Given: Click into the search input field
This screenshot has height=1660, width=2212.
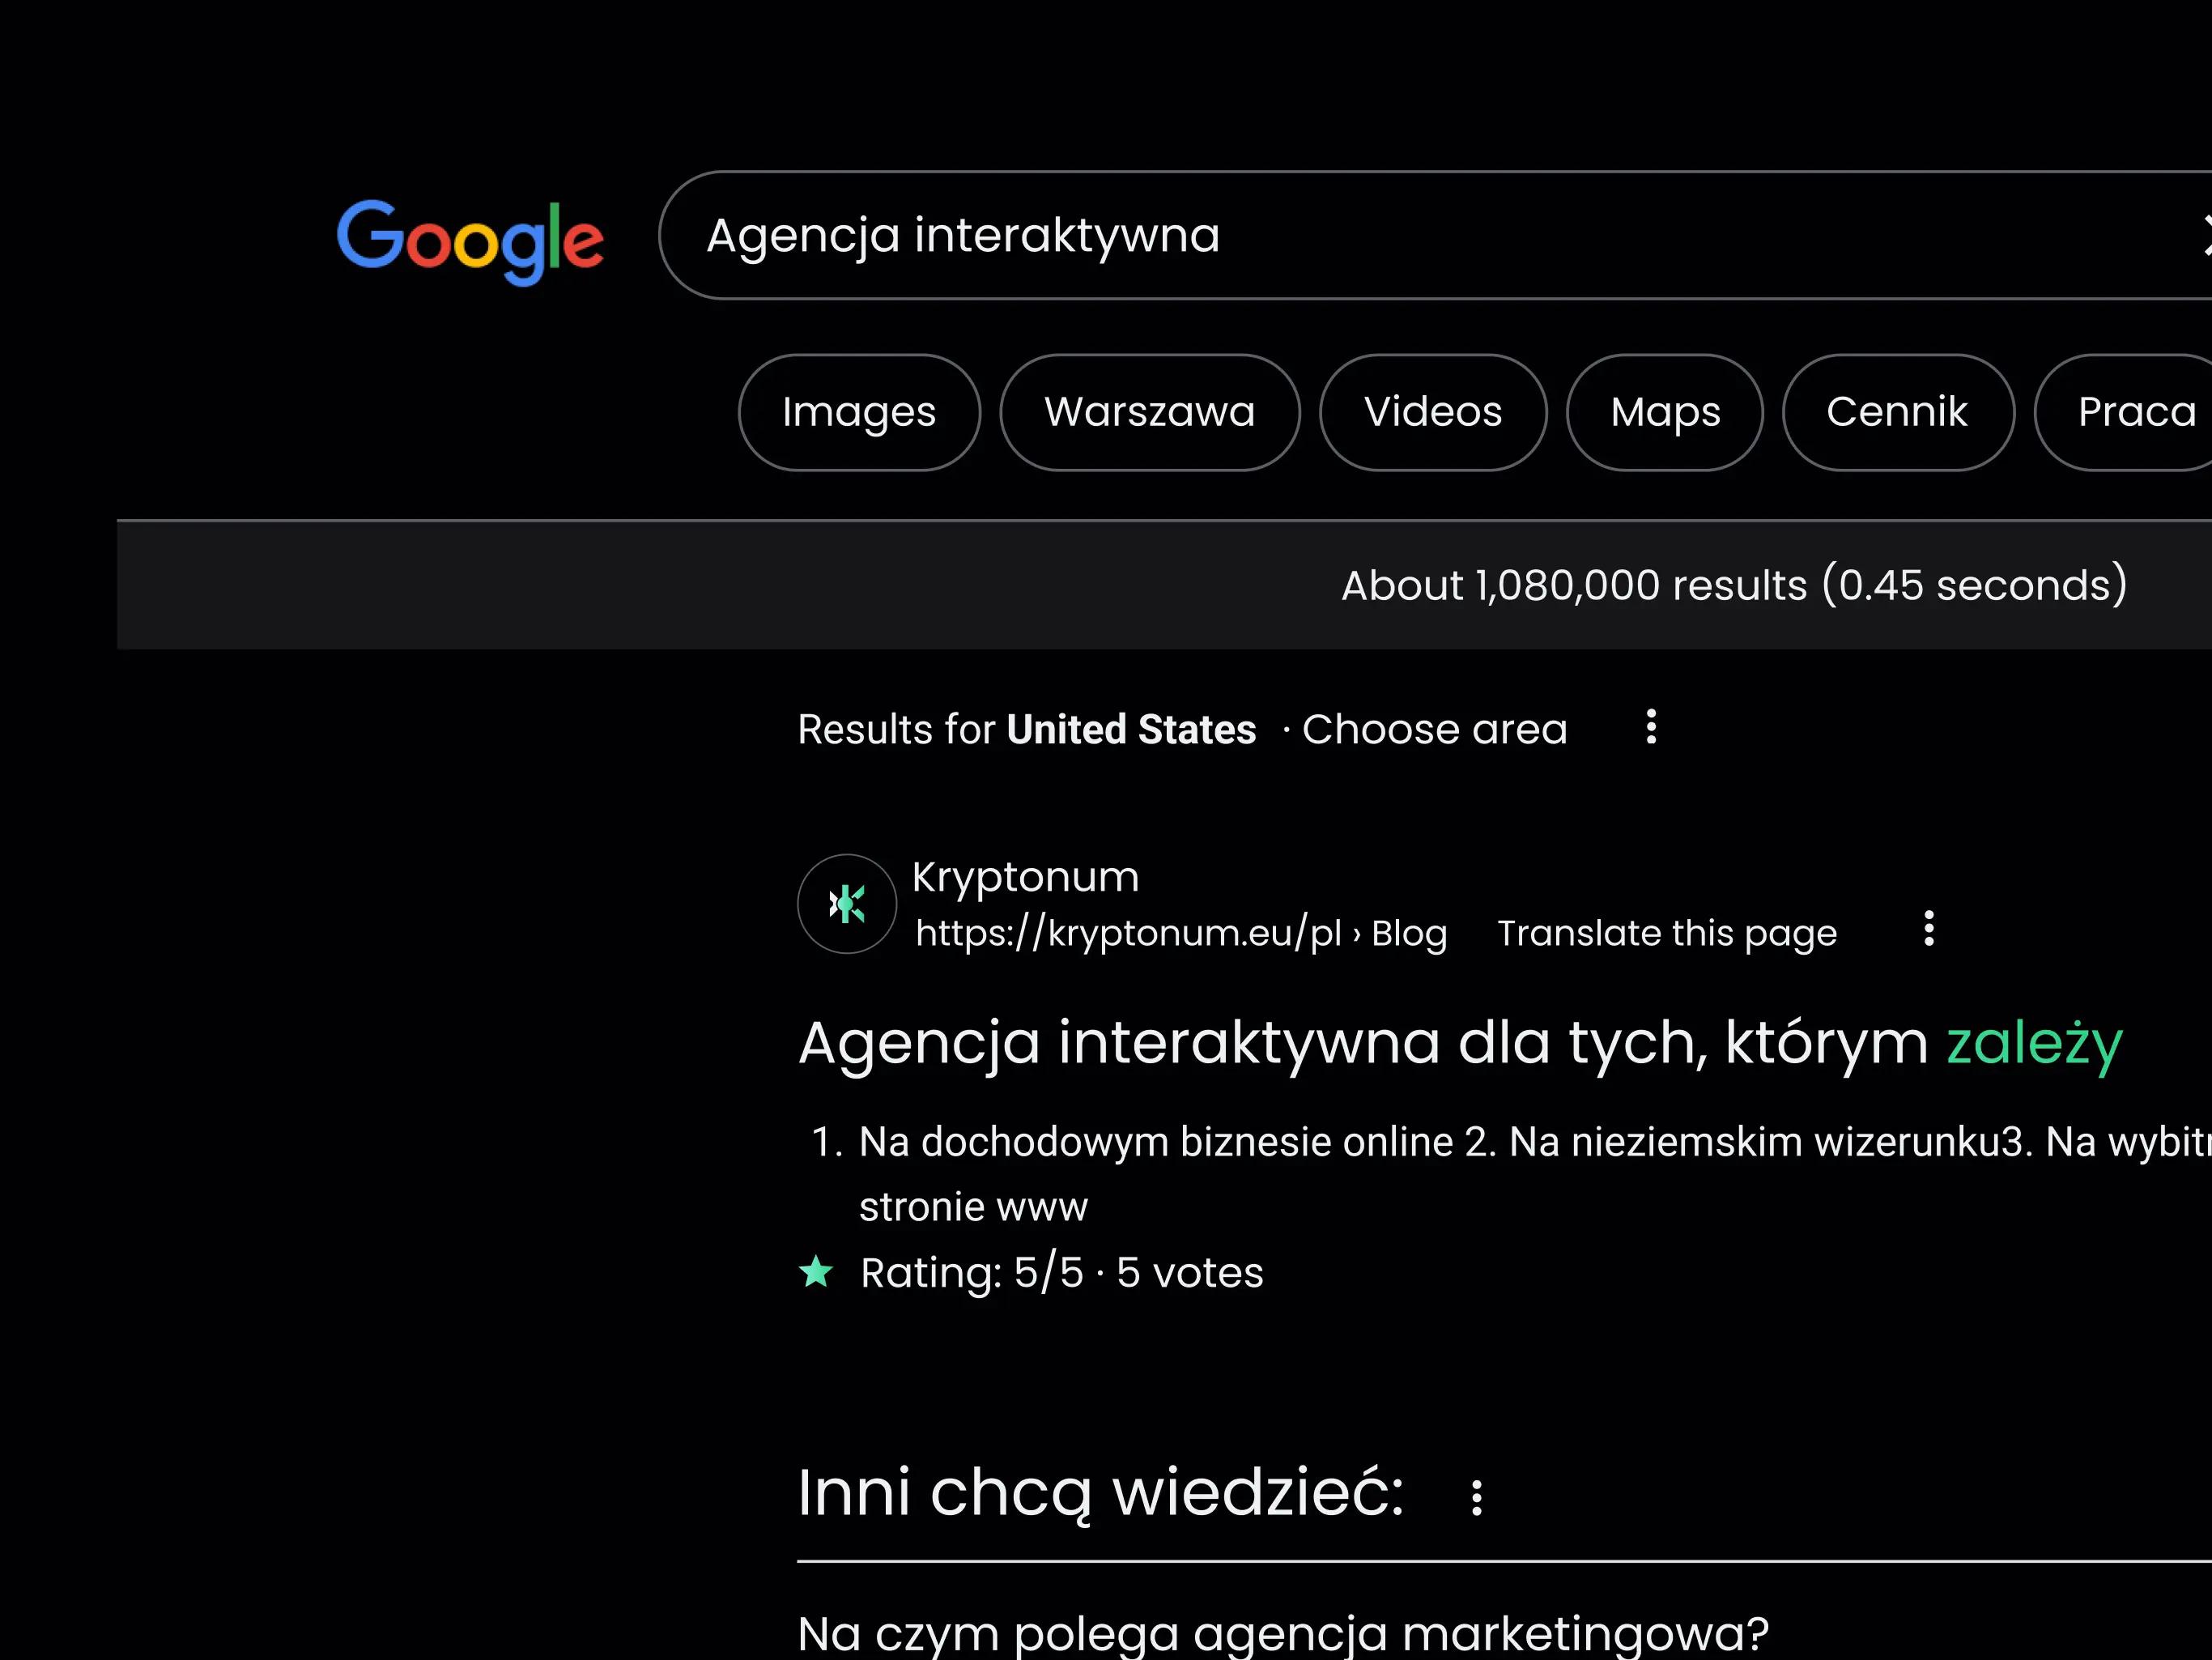Looking at the screenshot, I should [x=1400, y=236].
